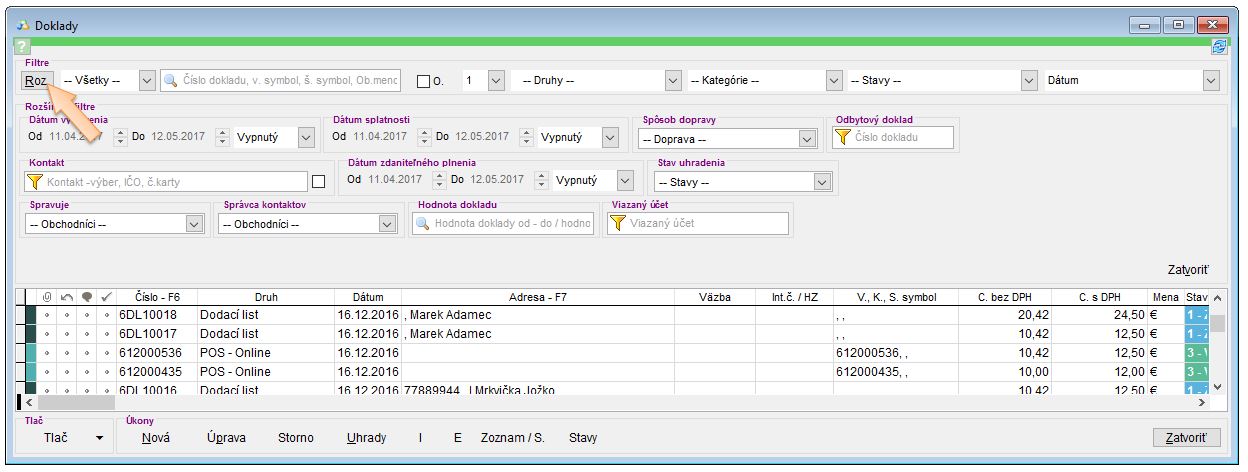Click the refresh icon at top right
Image resolution: width=1248 pixels, height=472 pixels.
pos(1219,46)
